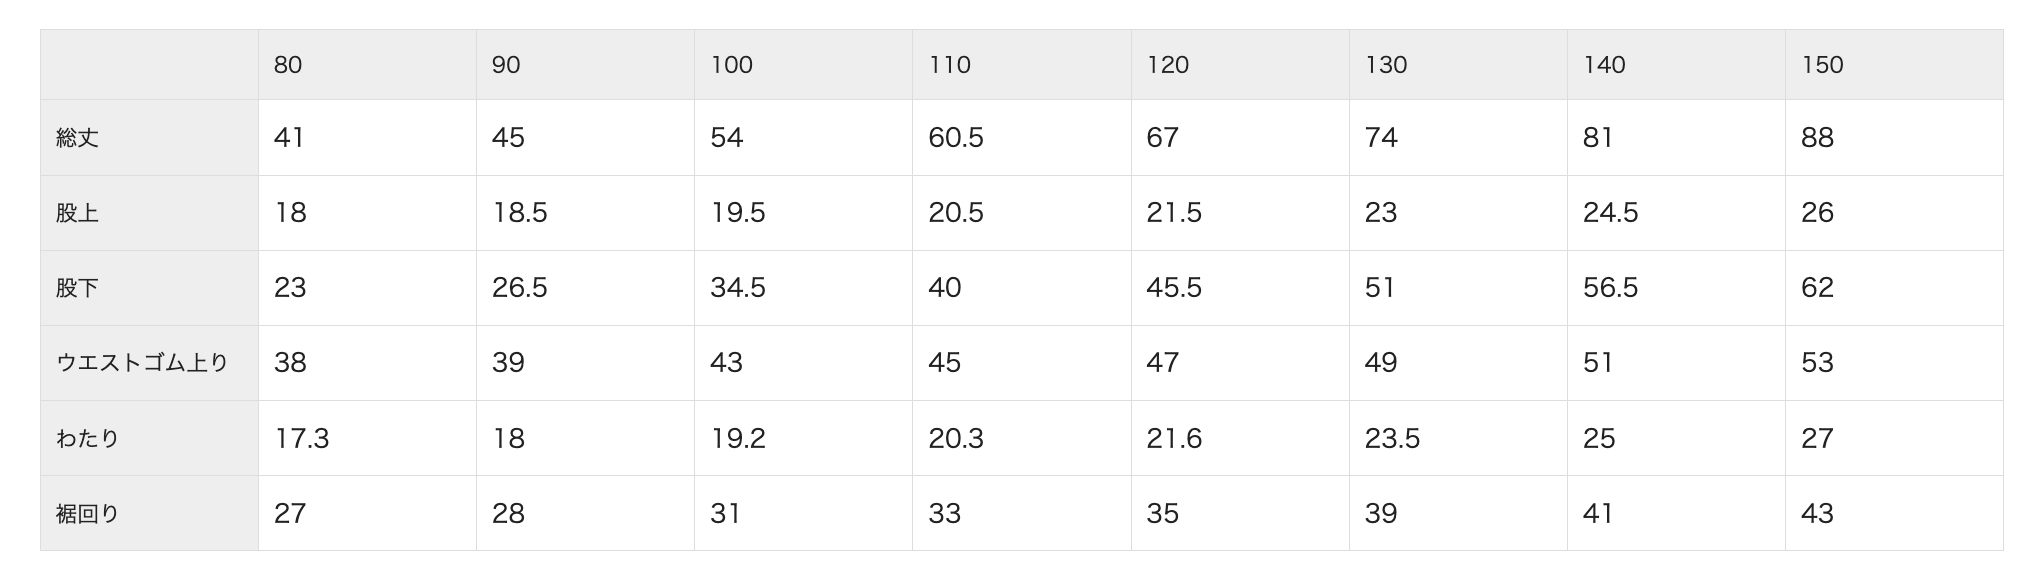
Task: Click 股上 value 18.5 for size 90
Action: tap(519, 213)
